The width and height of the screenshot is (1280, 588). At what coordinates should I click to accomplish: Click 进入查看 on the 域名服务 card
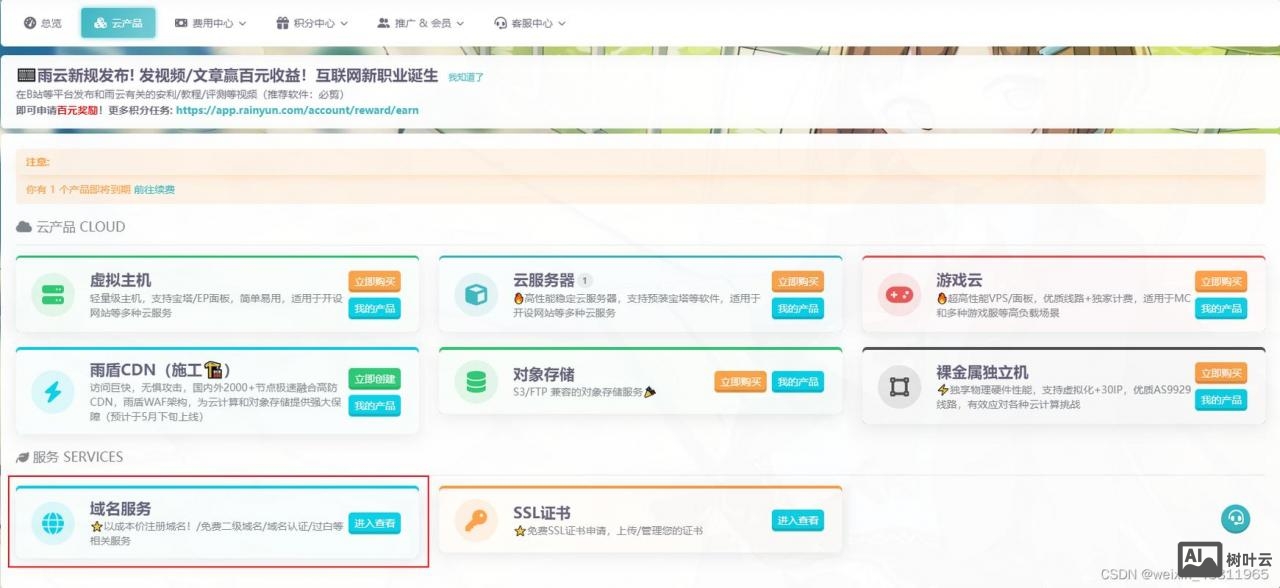pos(373,522)
